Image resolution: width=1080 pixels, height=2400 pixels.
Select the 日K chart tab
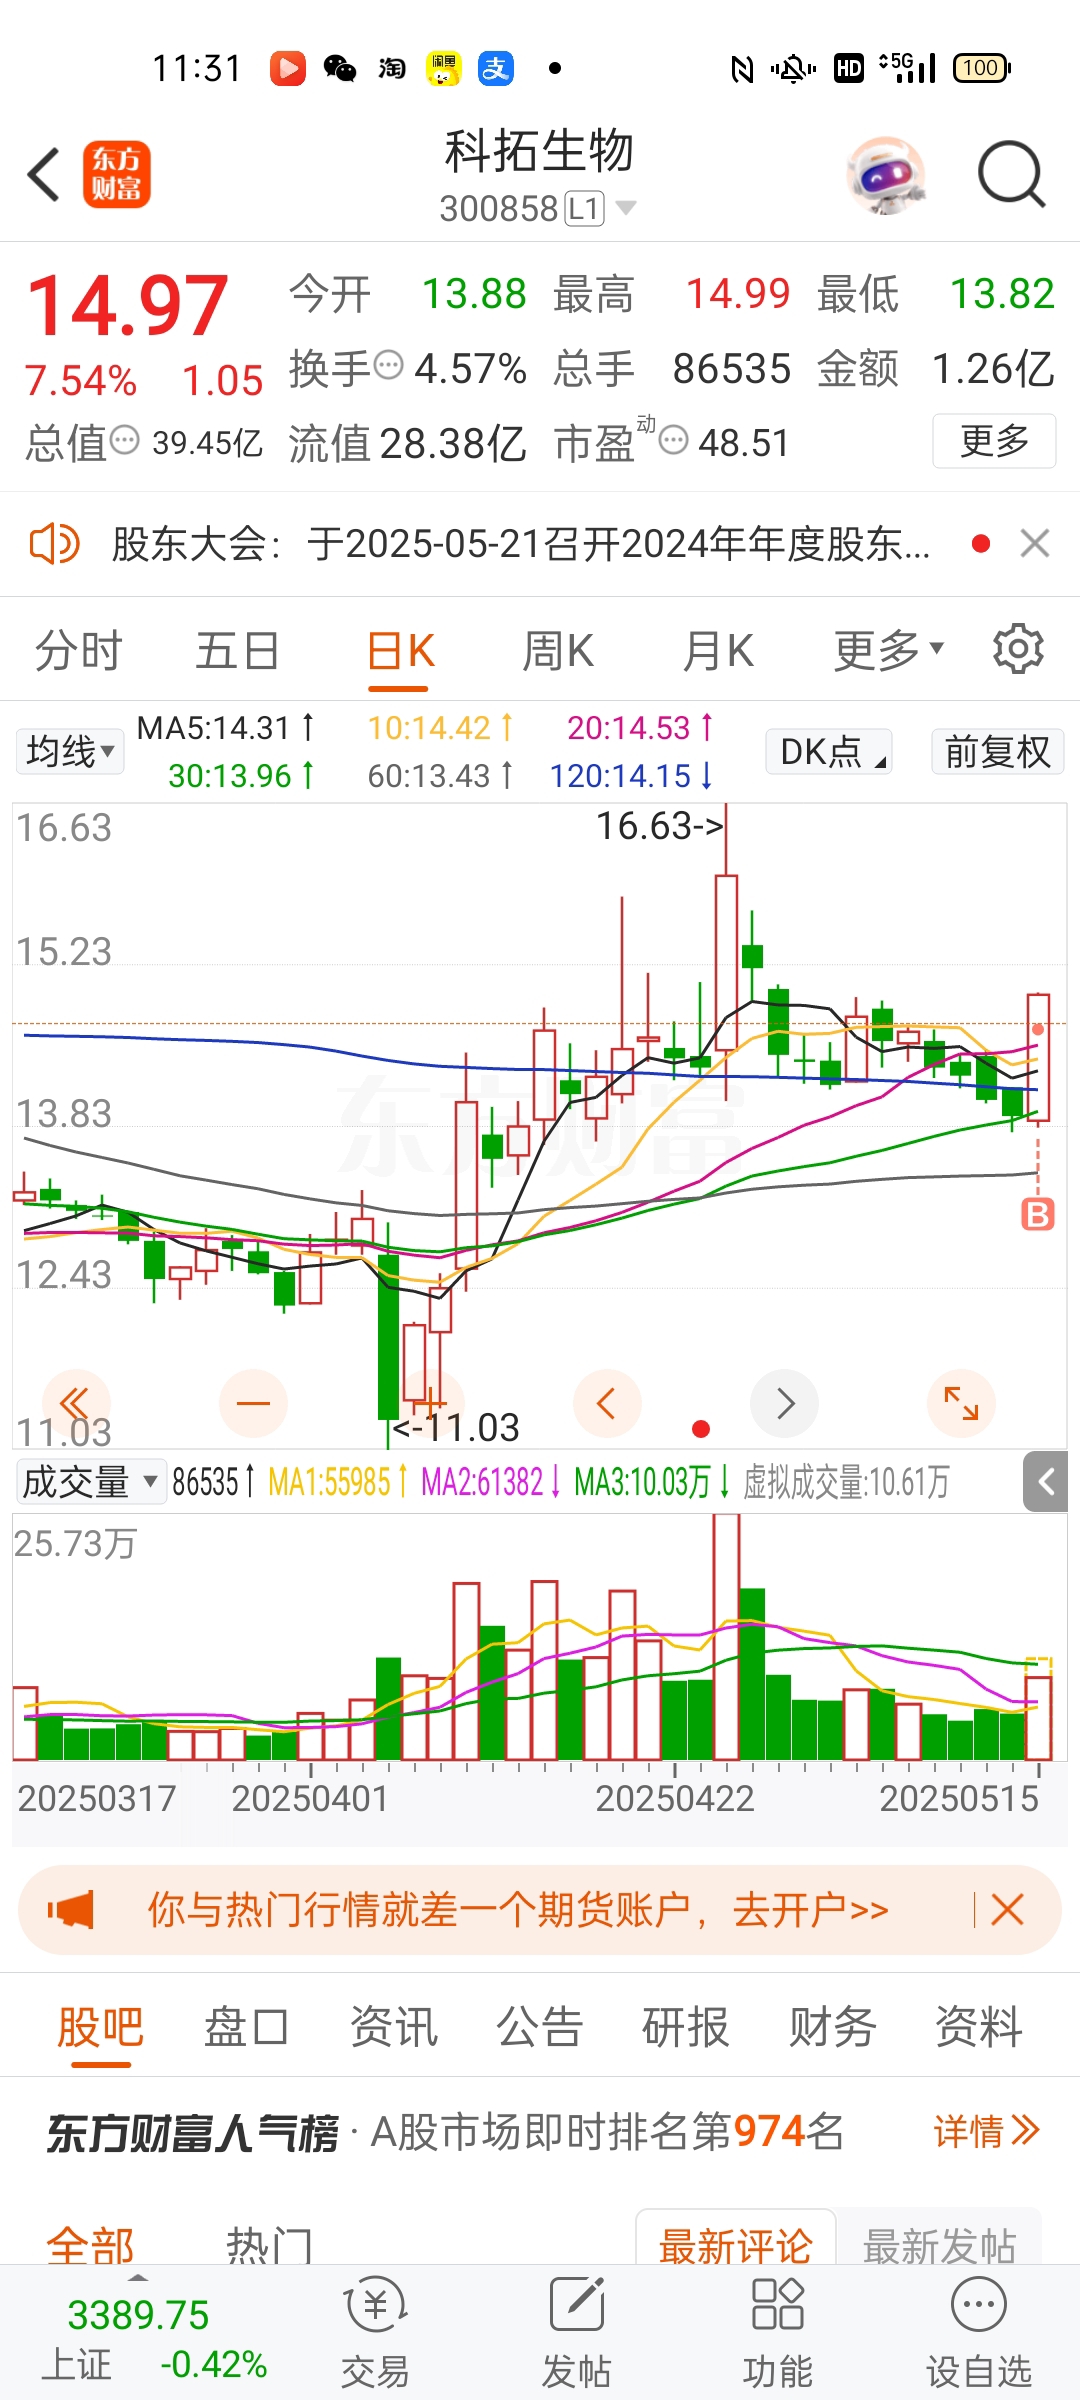[400, 651]
